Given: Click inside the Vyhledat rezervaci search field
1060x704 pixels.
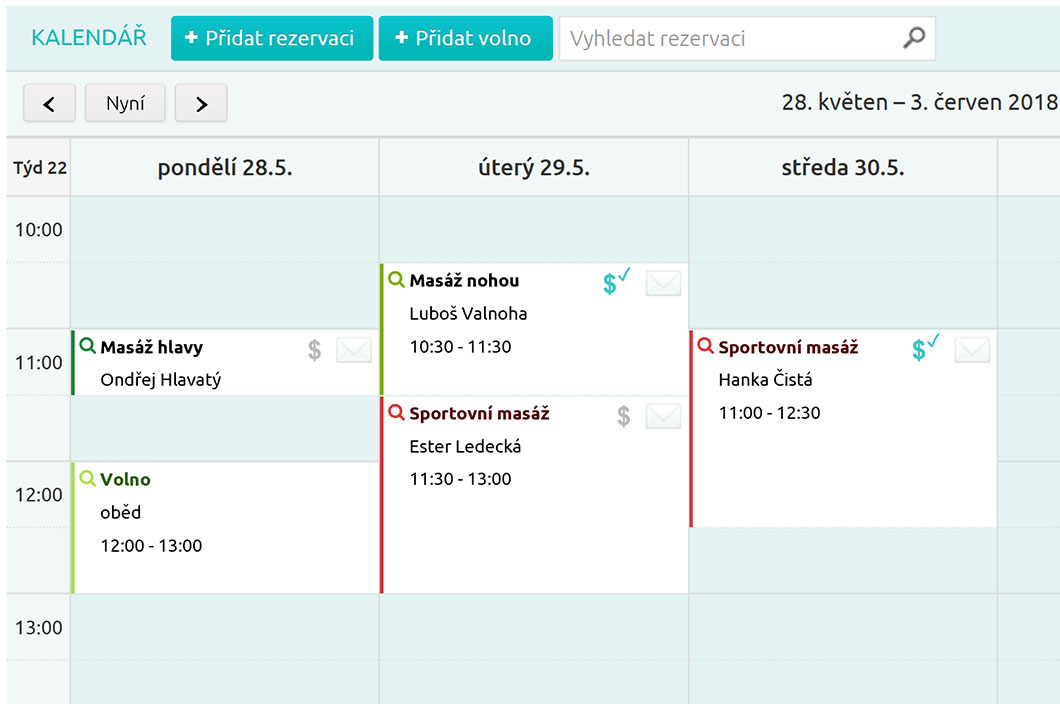Looking at the screenshot, I should pos(720,37).
